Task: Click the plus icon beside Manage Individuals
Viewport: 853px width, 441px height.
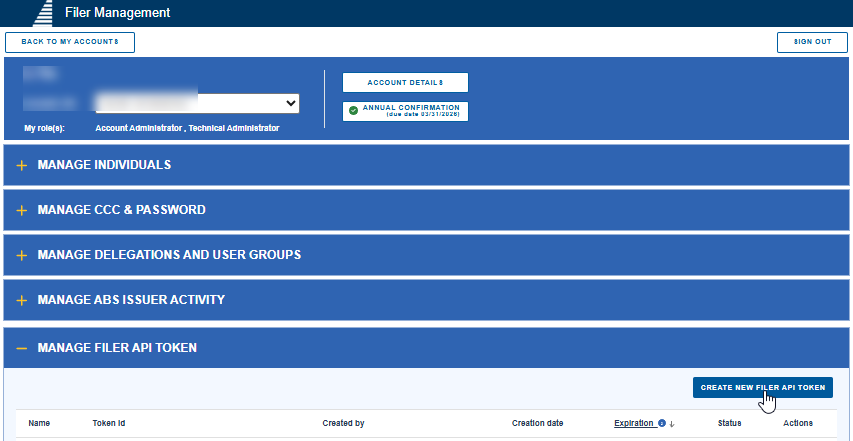Action: 22,165
